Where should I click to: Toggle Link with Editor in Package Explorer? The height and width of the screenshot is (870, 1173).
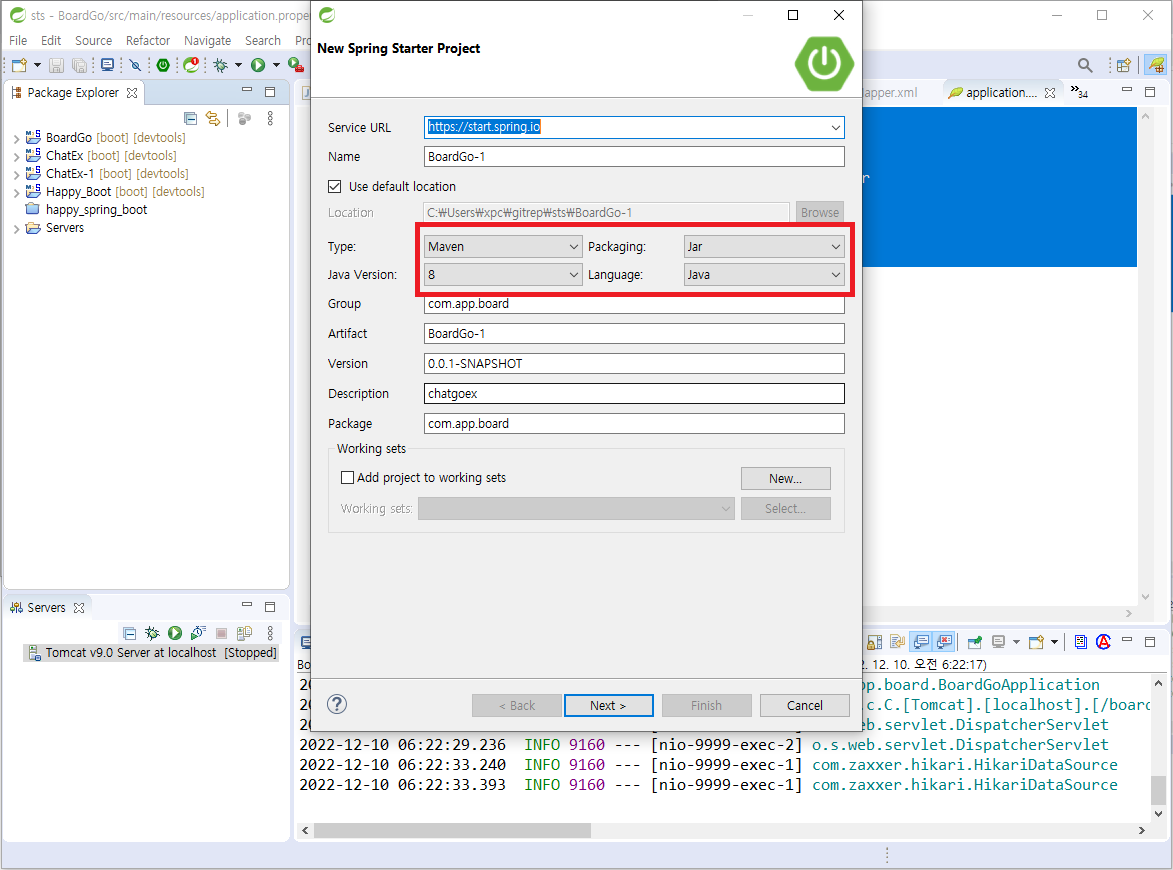click(213, 118)
